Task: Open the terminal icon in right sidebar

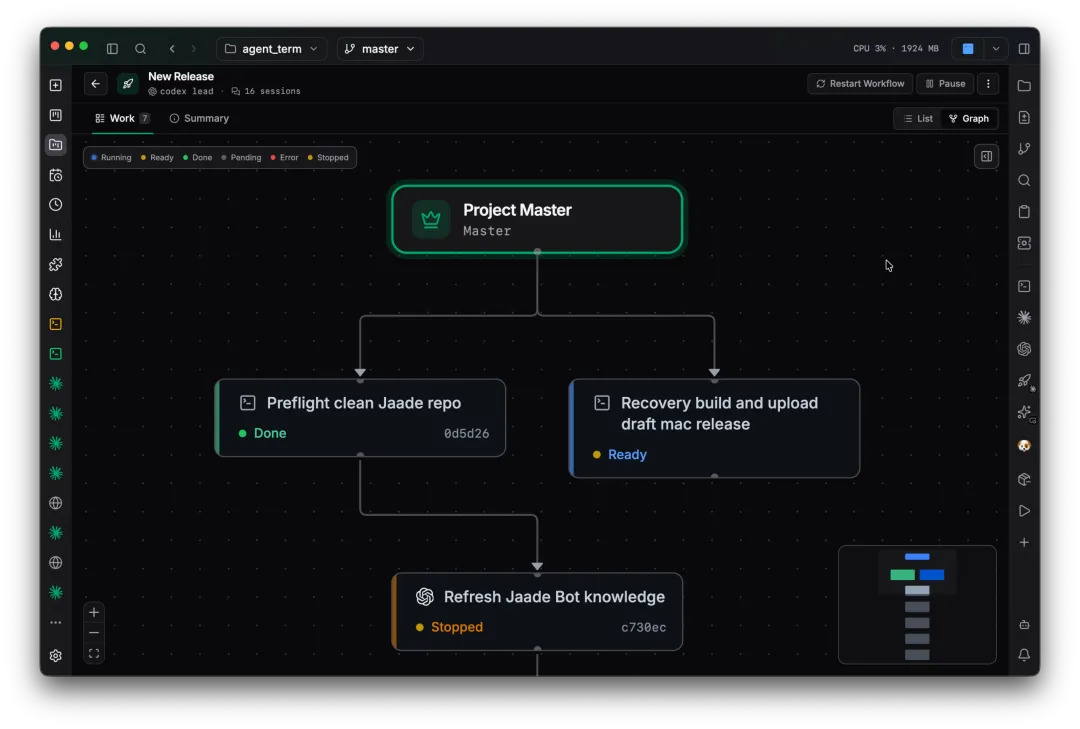Action: (x=1024, y=286)
